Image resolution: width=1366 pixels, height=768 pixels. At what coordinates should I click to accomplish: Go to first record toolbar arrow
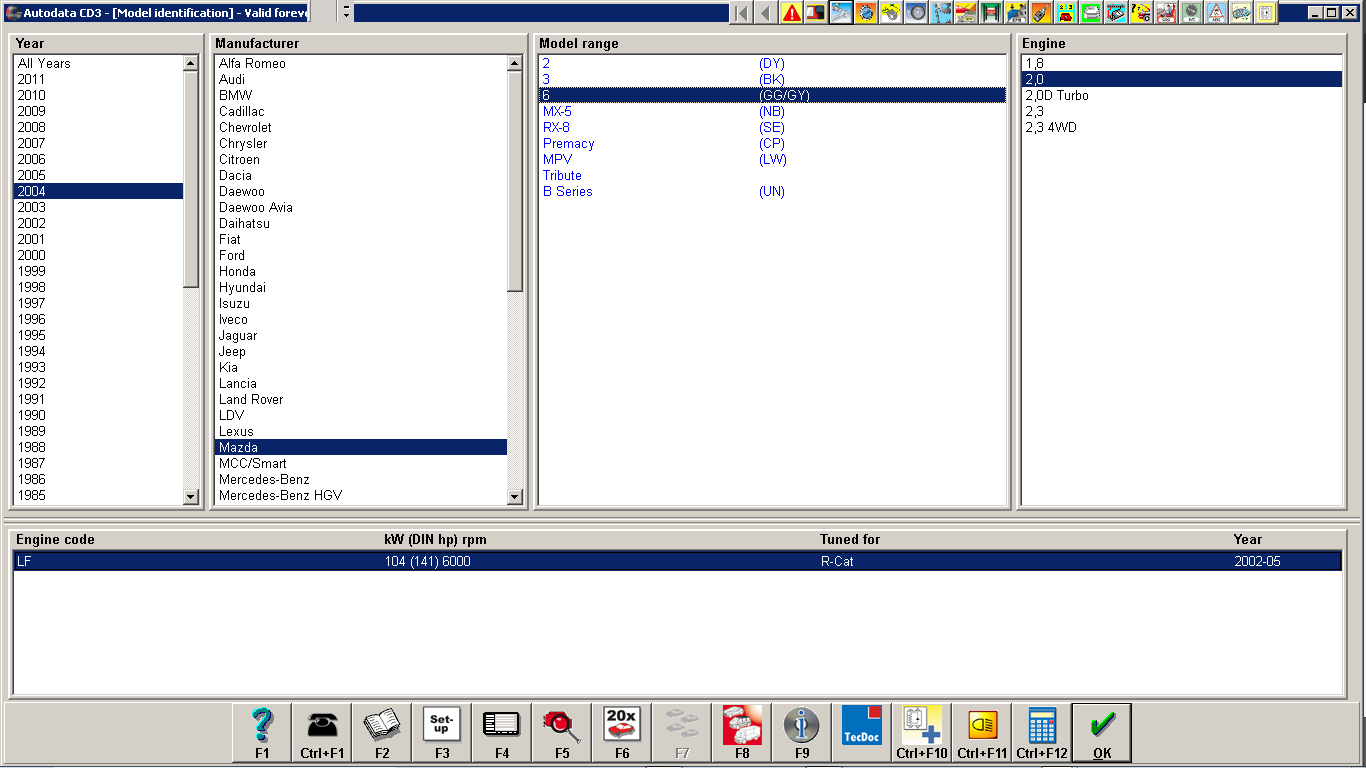742,12
